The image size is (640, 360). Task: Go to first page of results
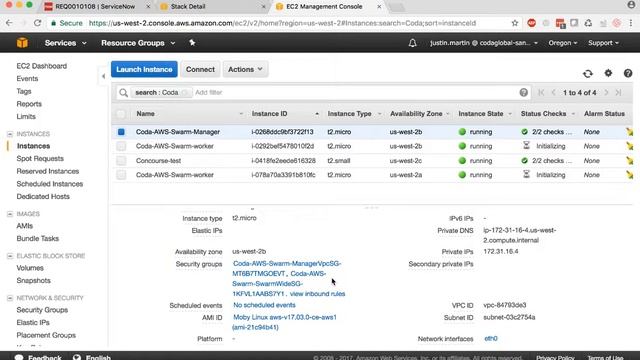click(541, 93)
